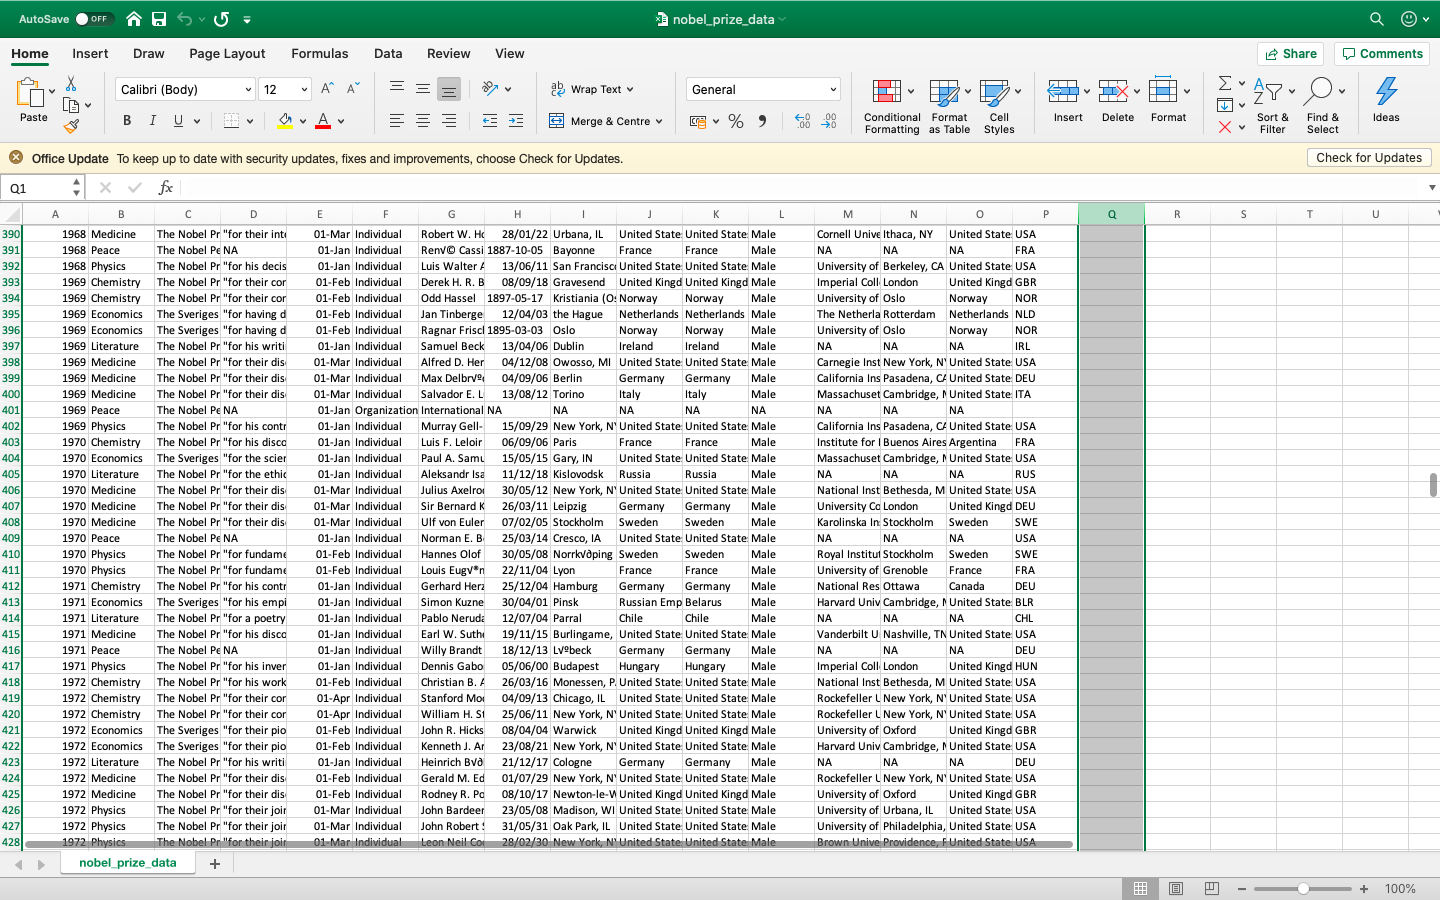Select the Cell Styles icon
The image size is (1440, 900).
click(x=998, y=104)
